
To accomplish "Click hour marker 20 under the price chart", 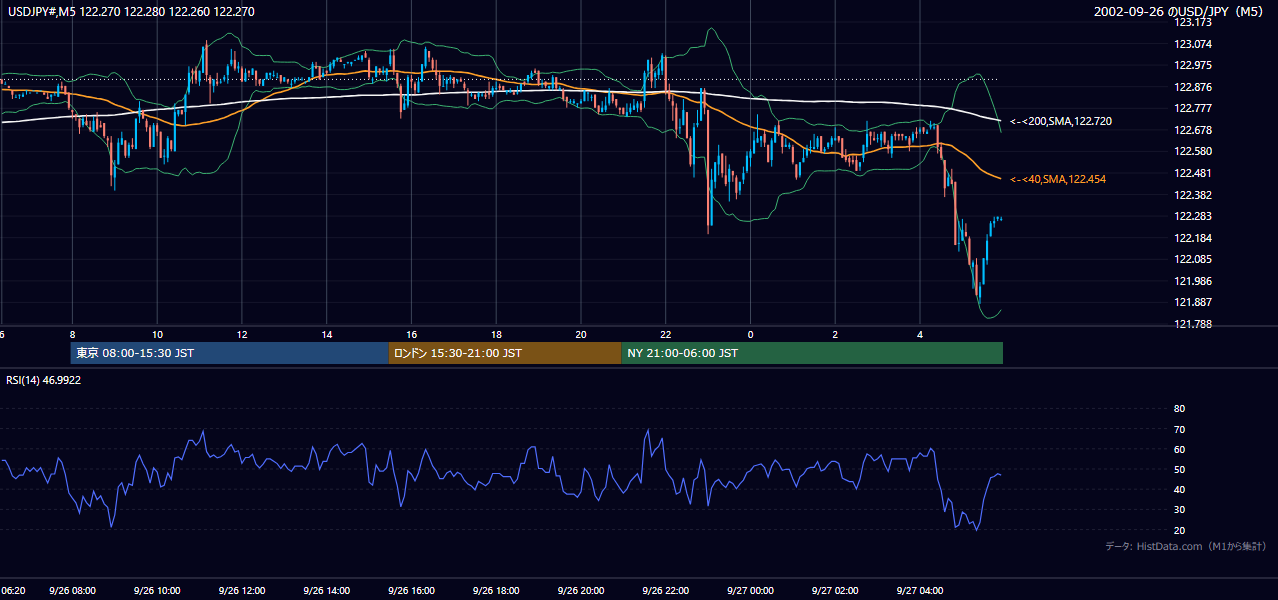I will 581,333.
